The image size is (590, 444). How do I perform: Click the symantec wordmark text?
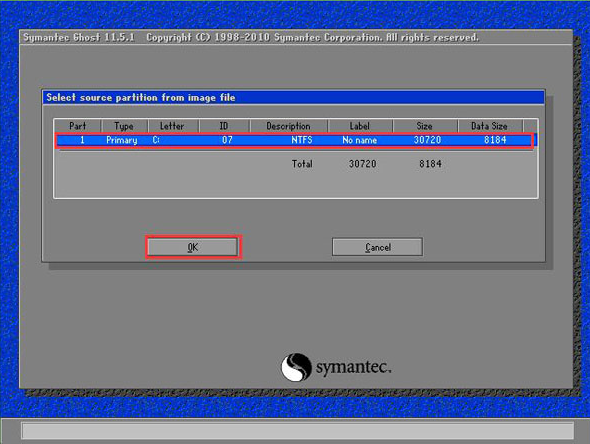[x=353, y=367]
